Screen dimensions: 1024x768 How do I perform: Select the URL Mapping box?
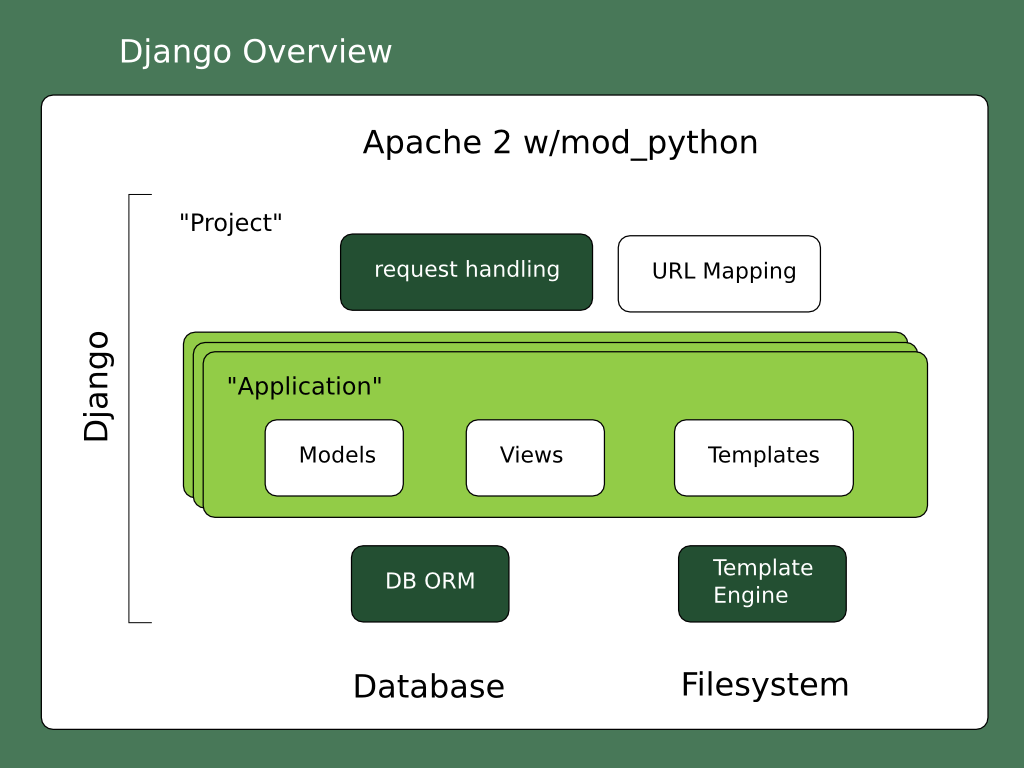tap(719, 274)
